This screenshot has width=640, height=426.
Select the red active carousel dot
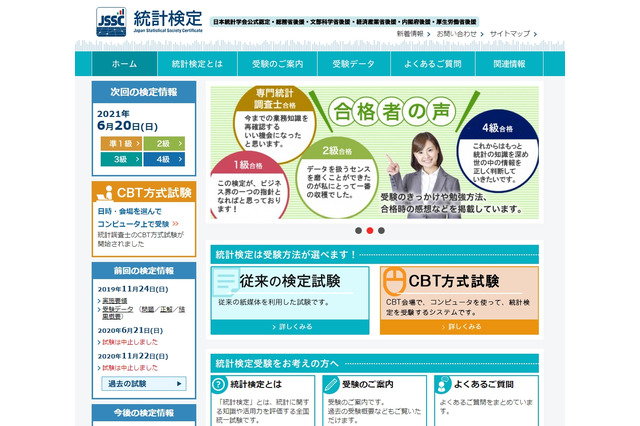point(370,231)
